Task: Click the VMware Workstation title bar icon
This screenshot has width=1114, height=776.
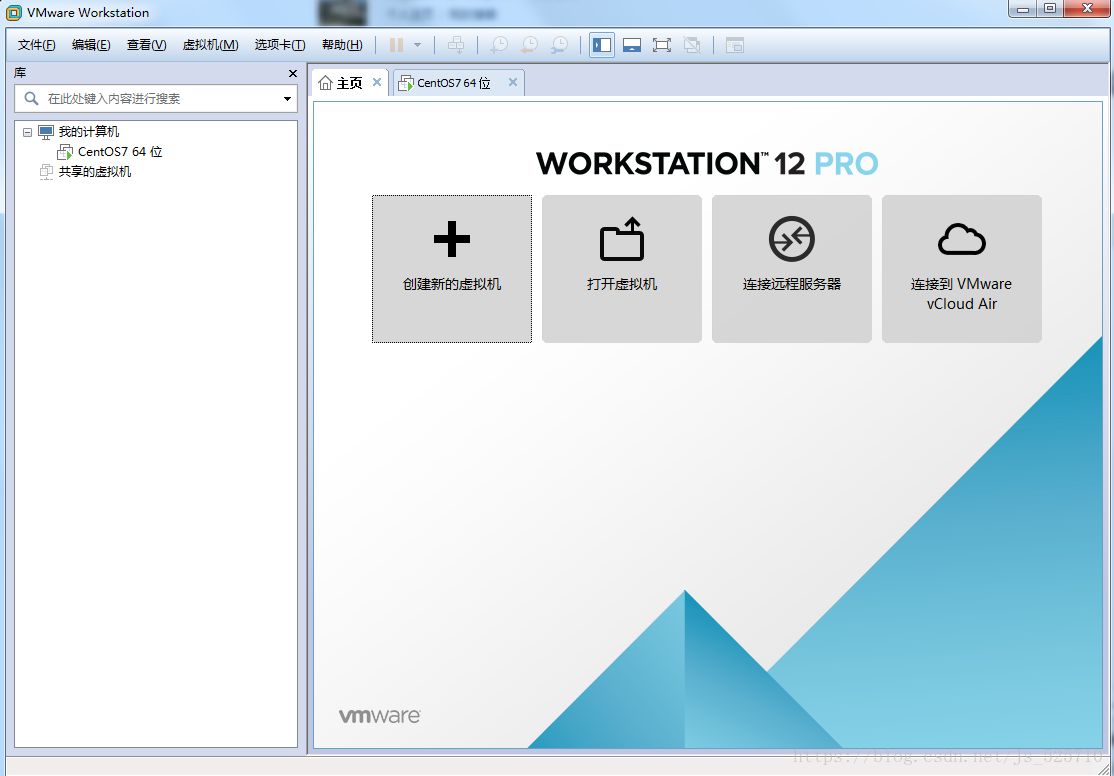Action: point(13,12)
